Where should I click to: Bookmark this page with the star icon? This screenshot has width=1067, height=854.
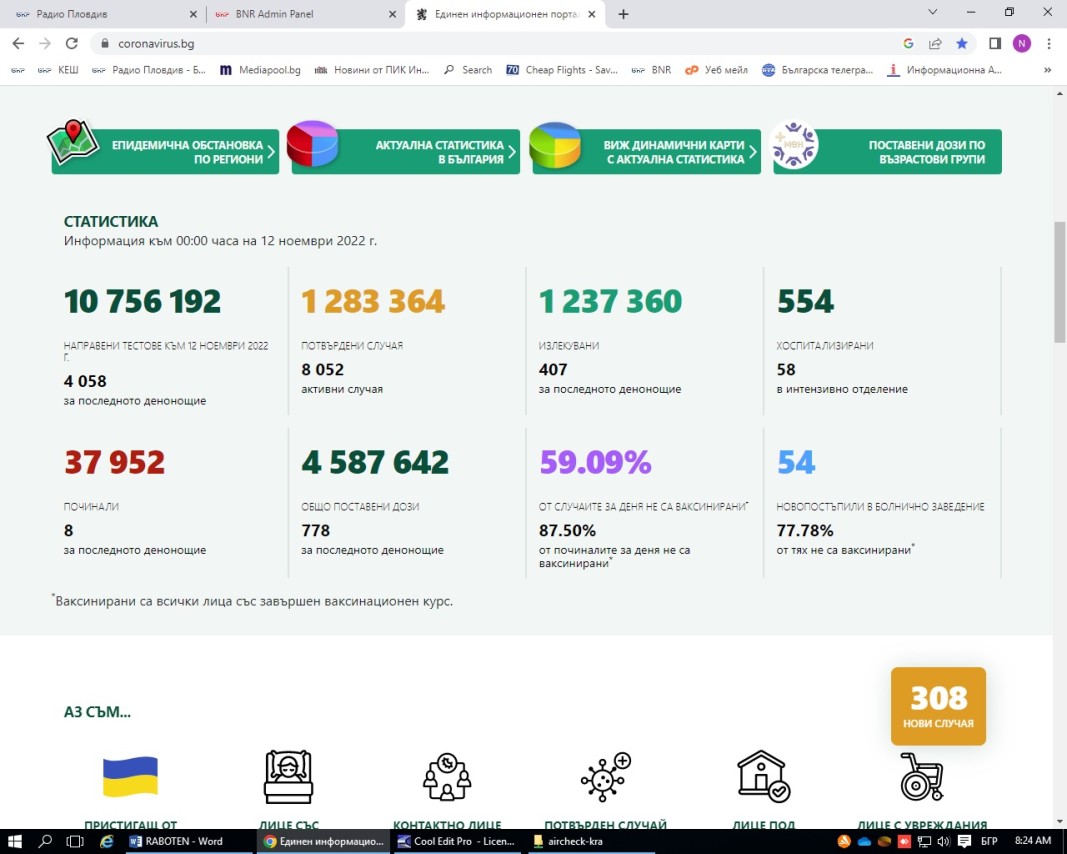pyautogui.click(x=961, y=43)
